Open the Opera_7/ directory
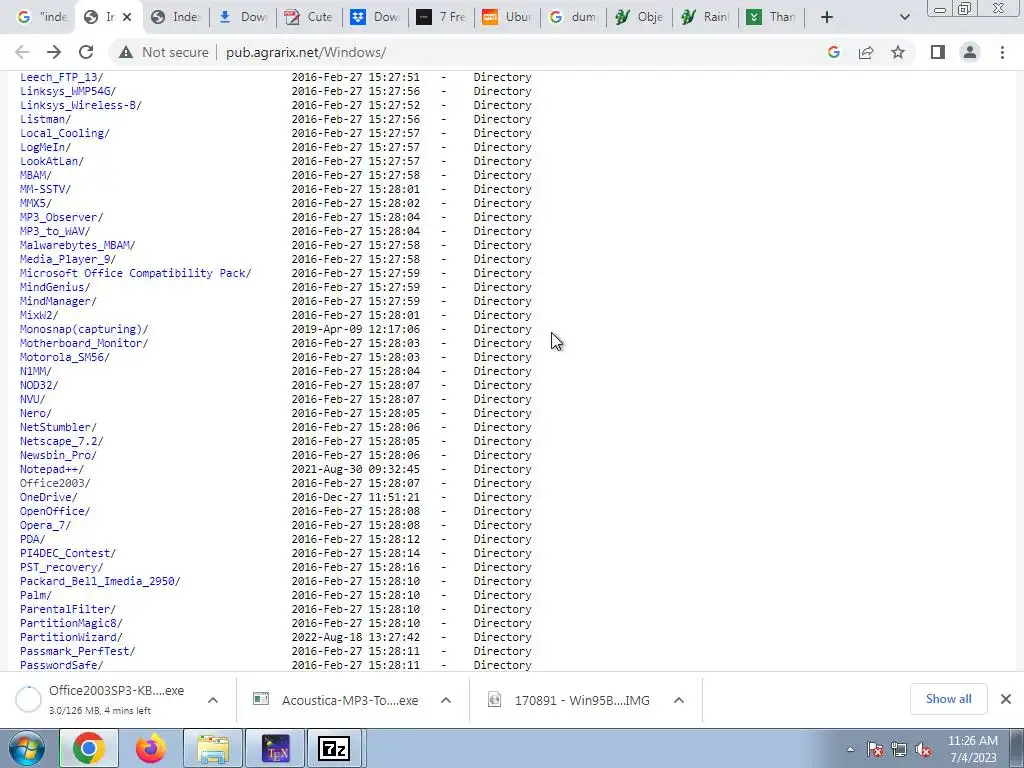 [x=45, y=525]
